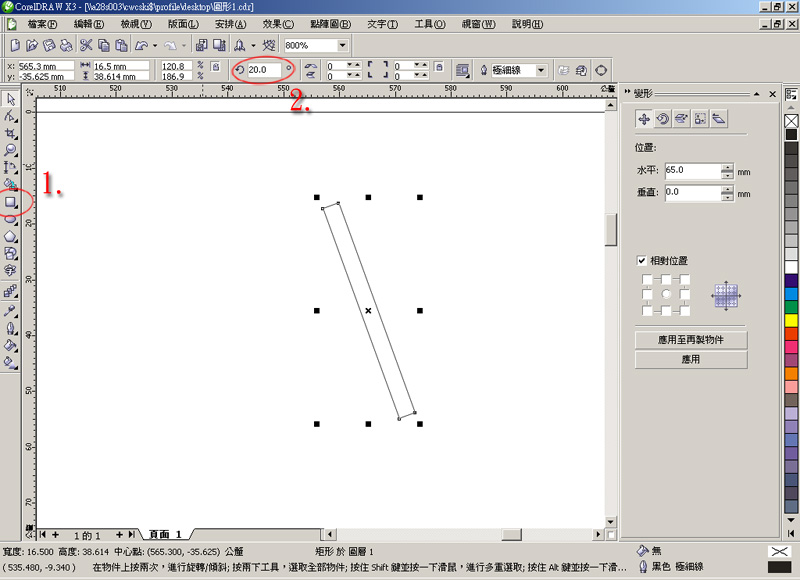This screenshot has width=800, height=580.
Task: Expand the Application Launcher dropdown arrow
Action: coord(254,45)
